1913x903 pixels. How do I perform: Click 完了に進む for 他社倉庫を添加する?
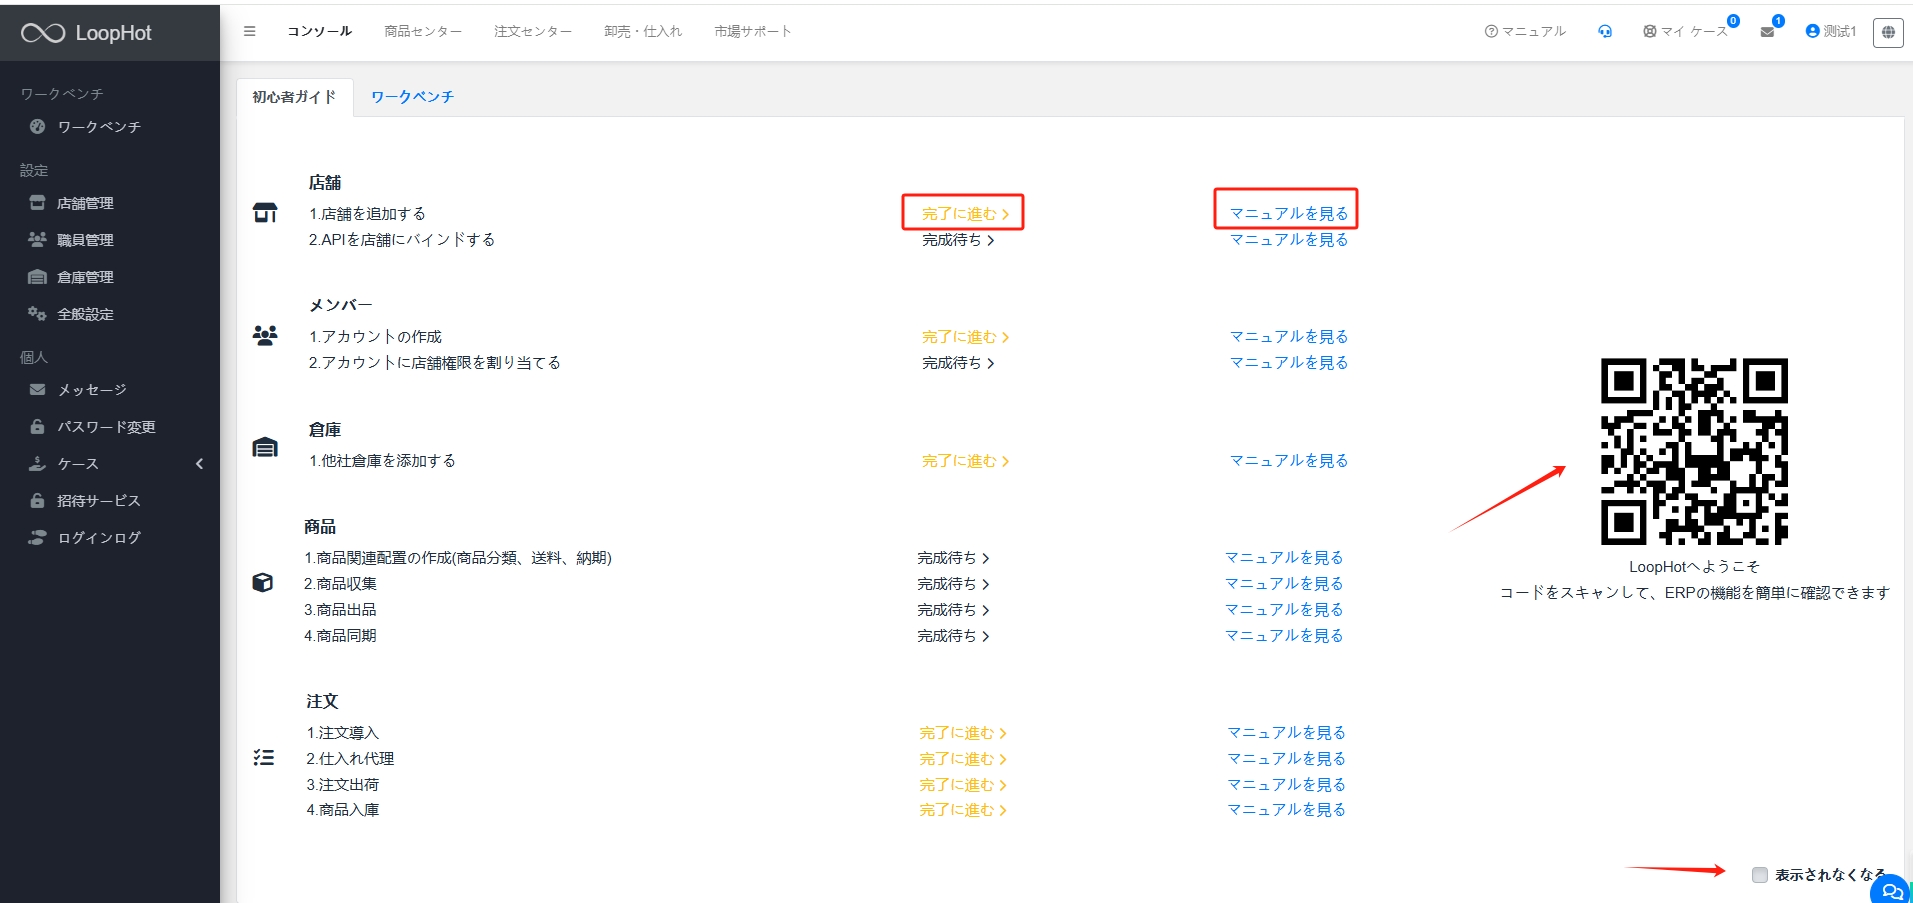point(965,461)
